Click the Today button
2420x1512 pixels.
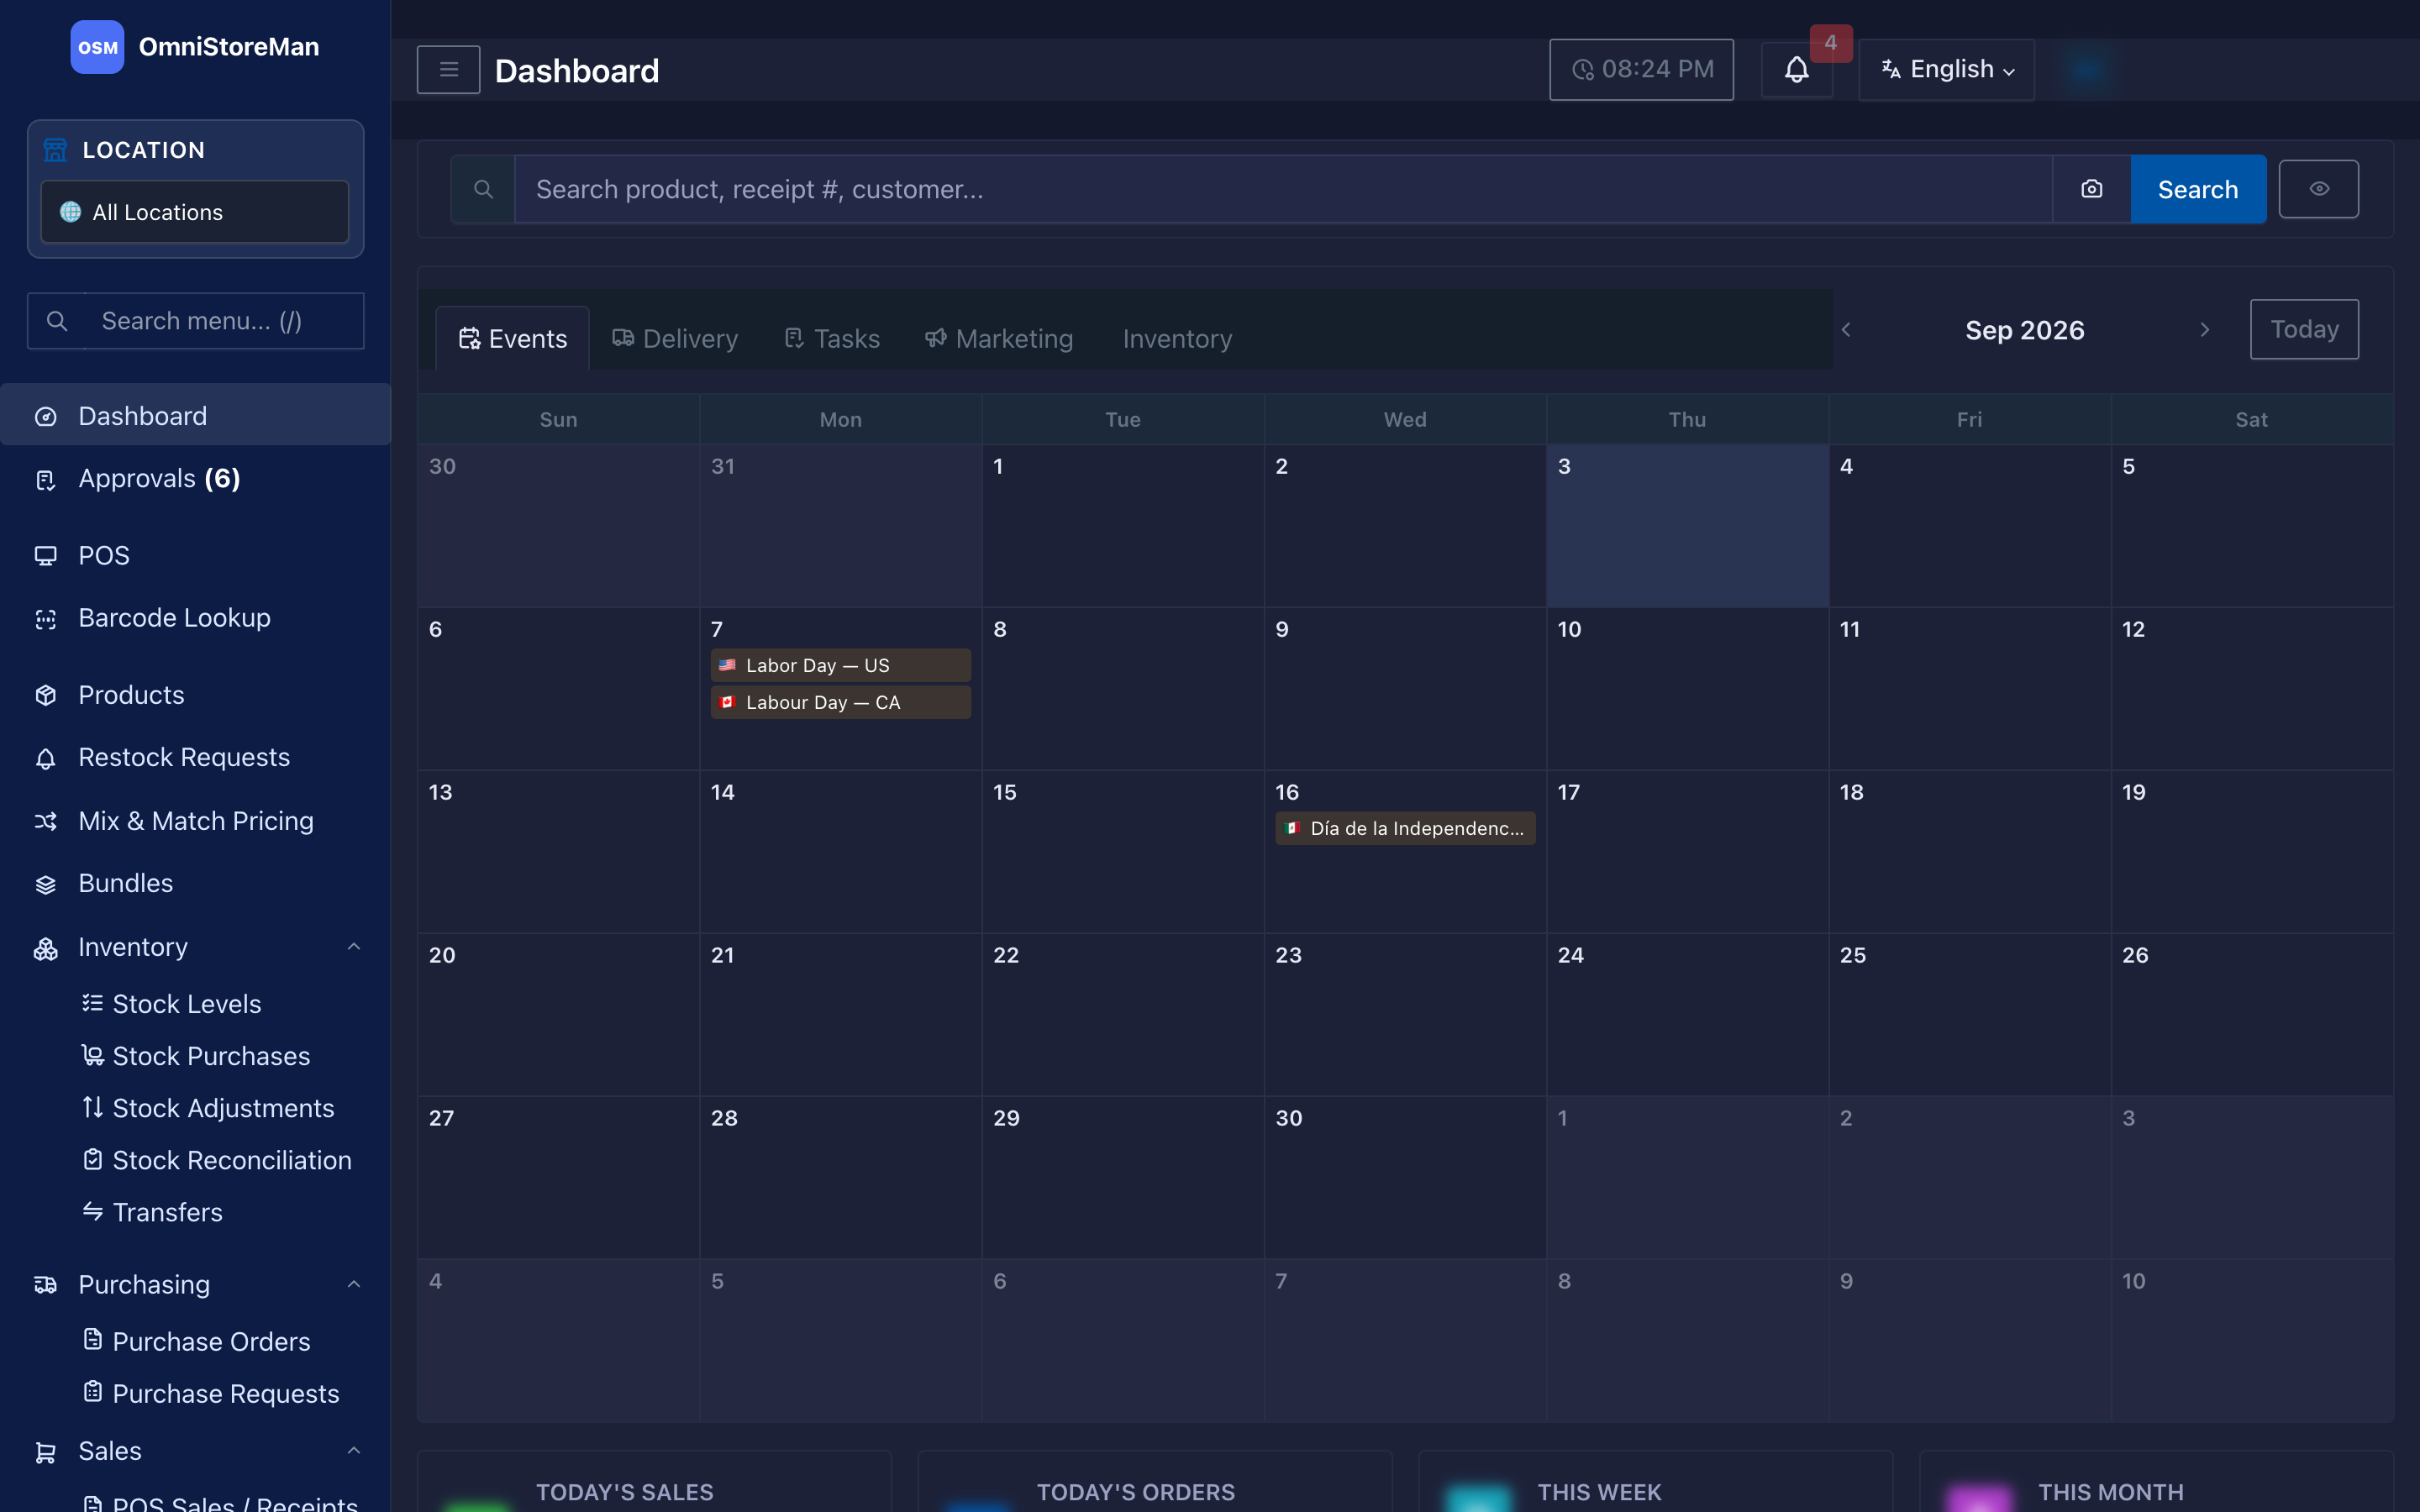(x=2304, y=329)
